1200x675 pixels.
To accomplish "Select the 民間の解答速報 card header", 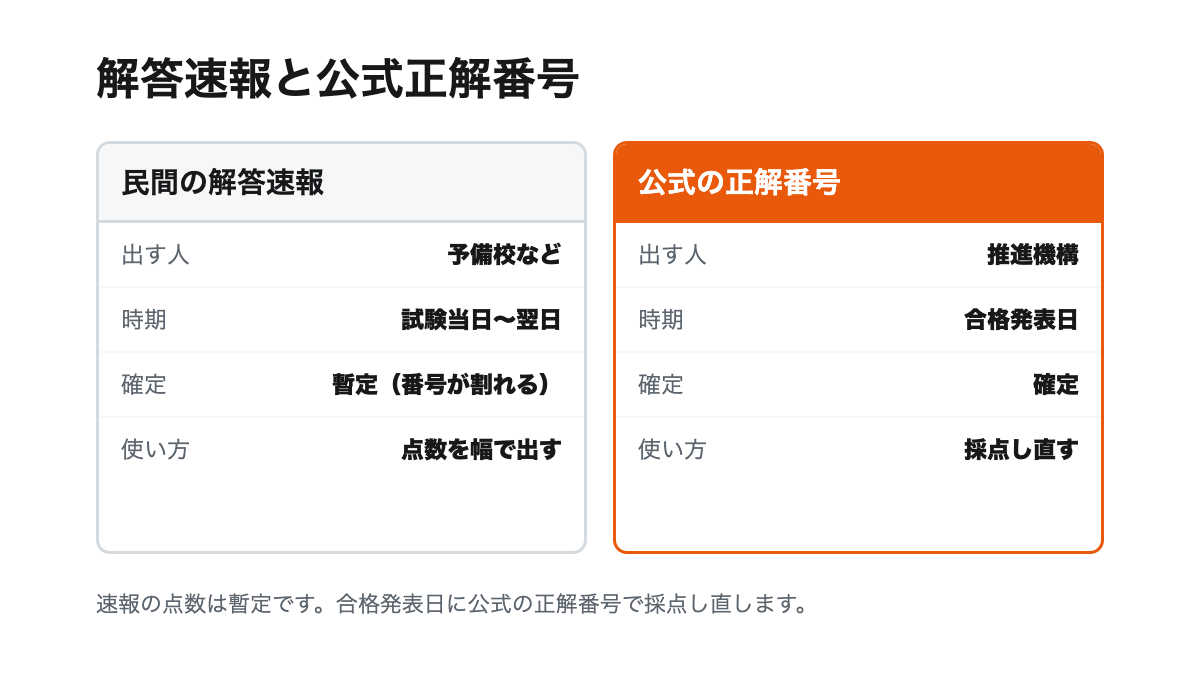I will click(x=341, y=183).
